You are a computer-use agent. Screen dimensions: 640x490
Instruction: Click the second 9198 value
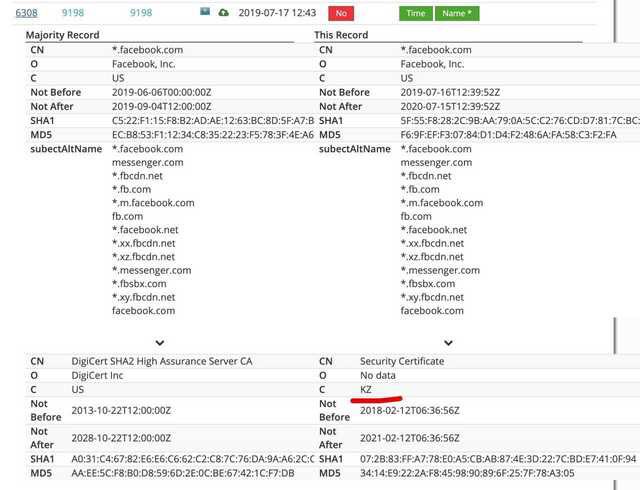coord(141,13)
